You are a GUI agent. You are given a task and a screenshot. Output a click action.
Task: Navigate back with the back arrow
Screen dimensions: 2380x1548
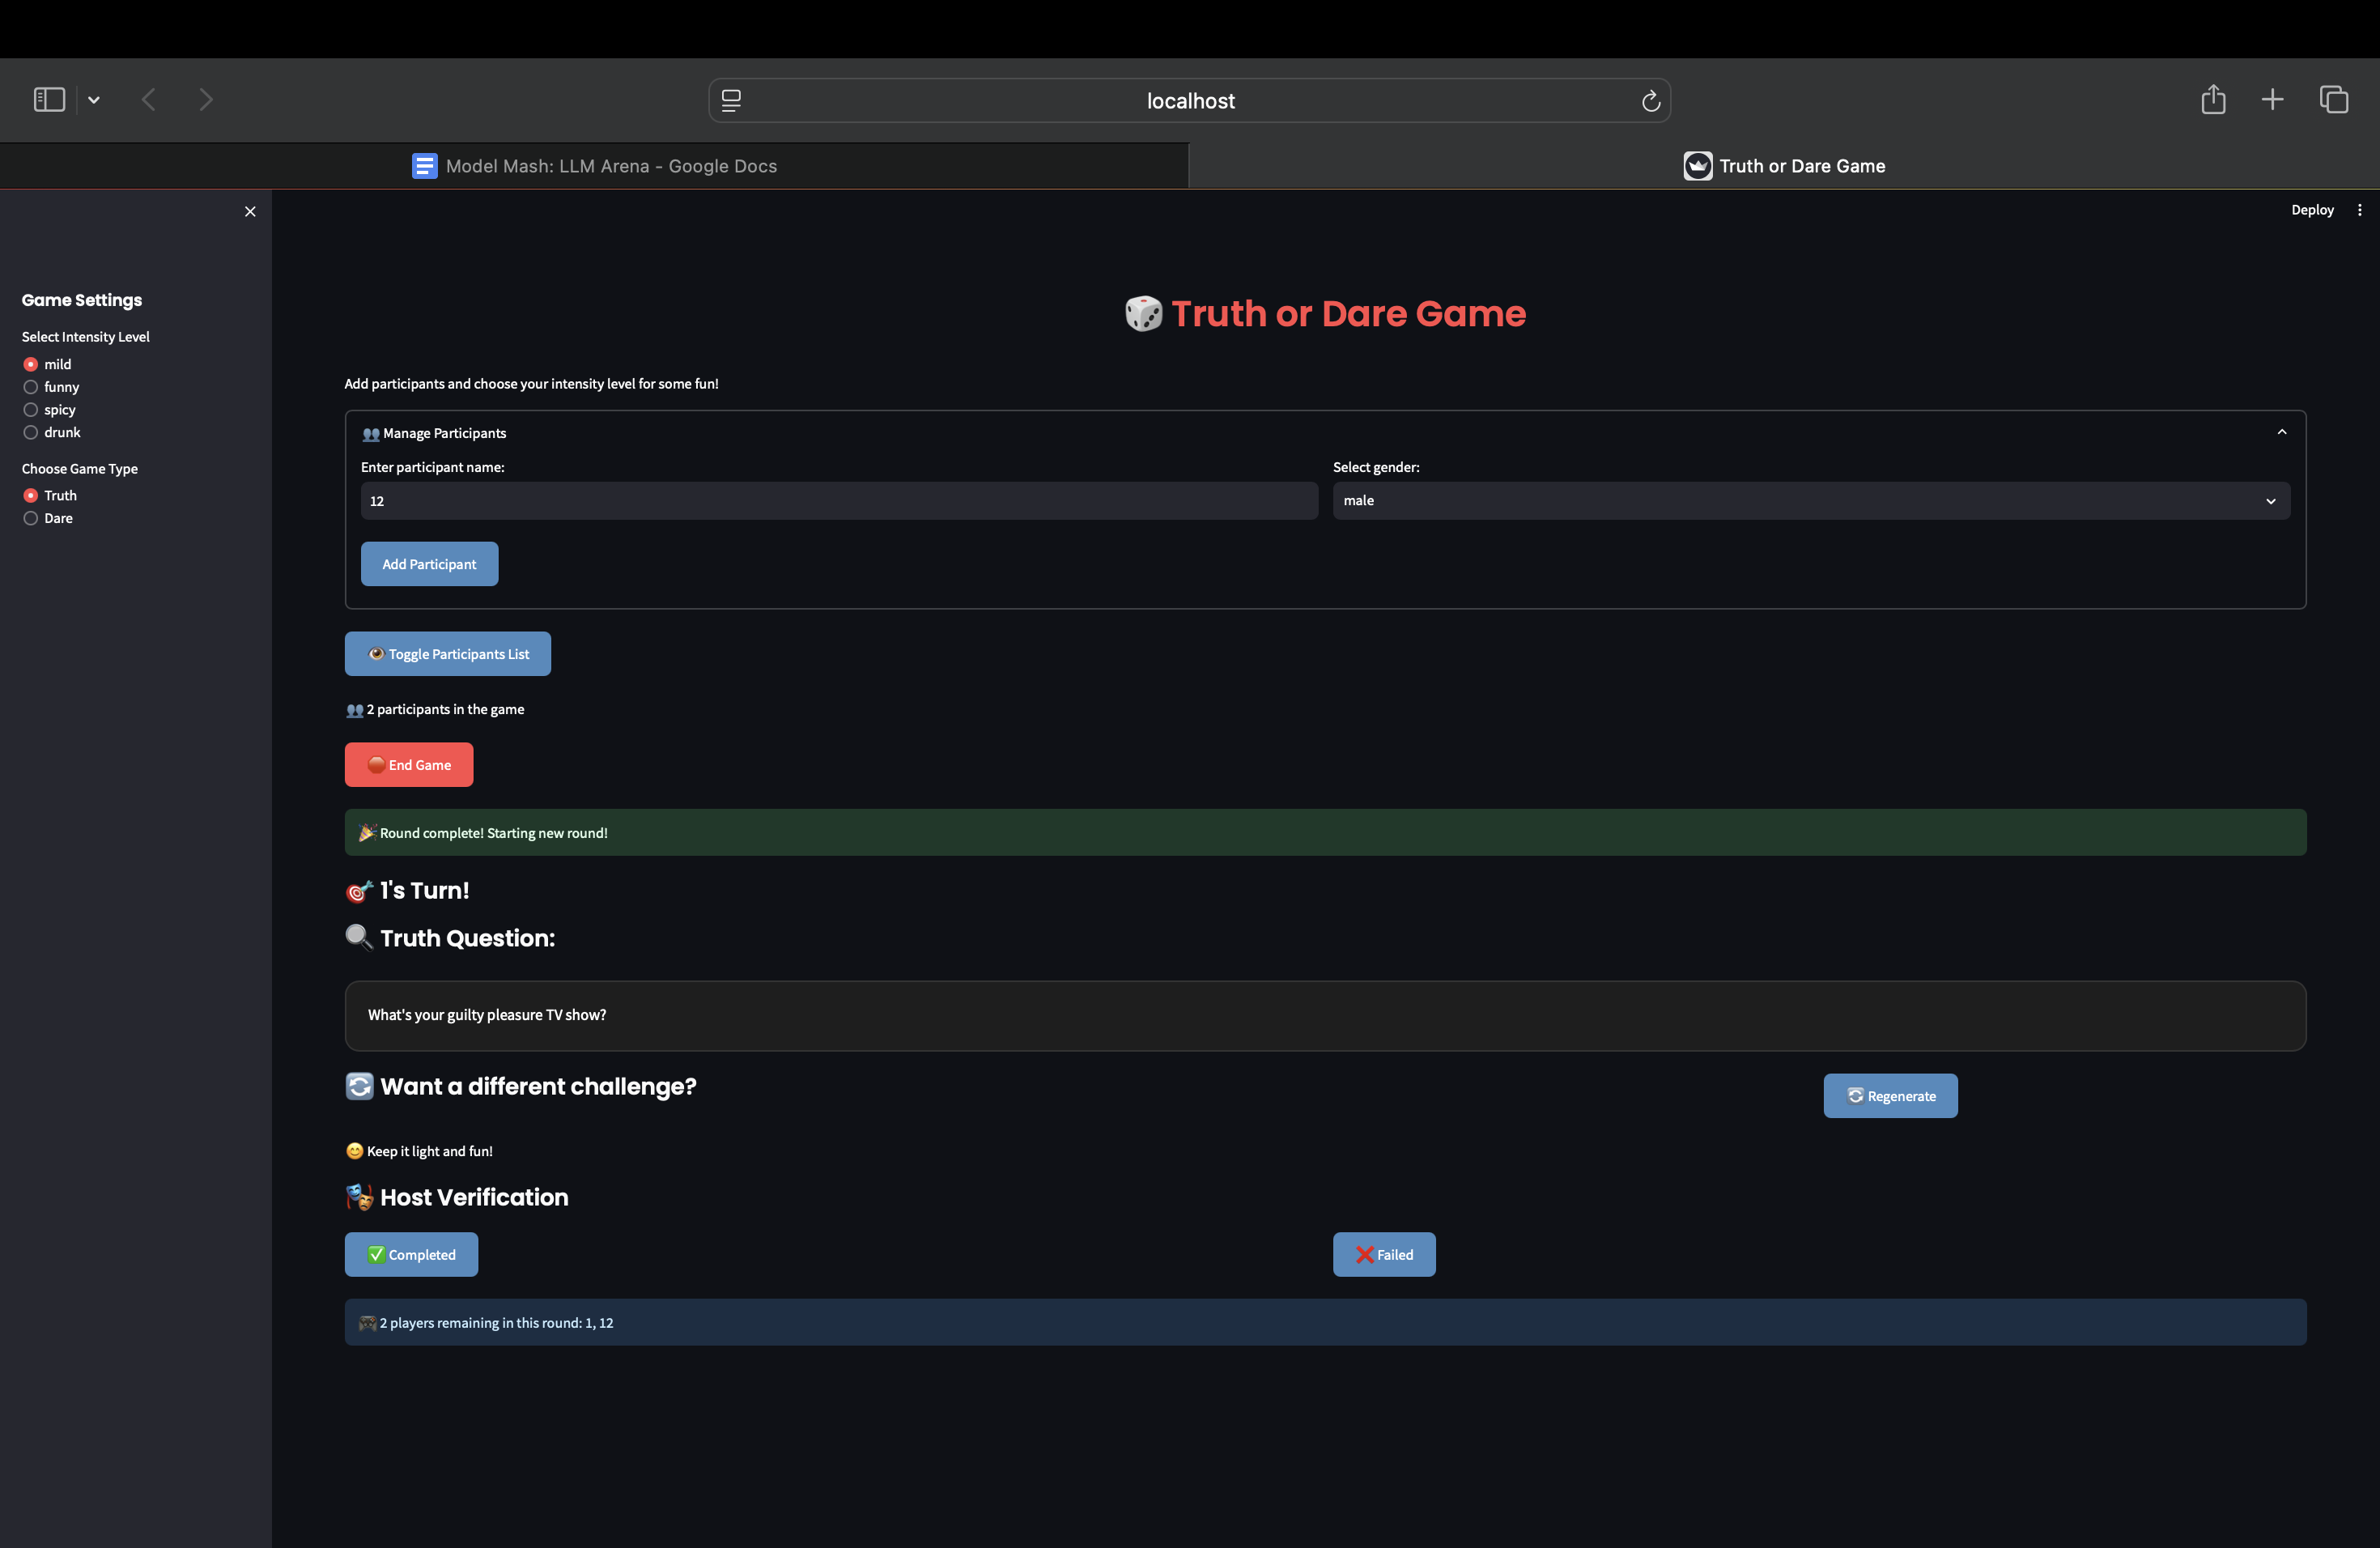coord(149,99)
